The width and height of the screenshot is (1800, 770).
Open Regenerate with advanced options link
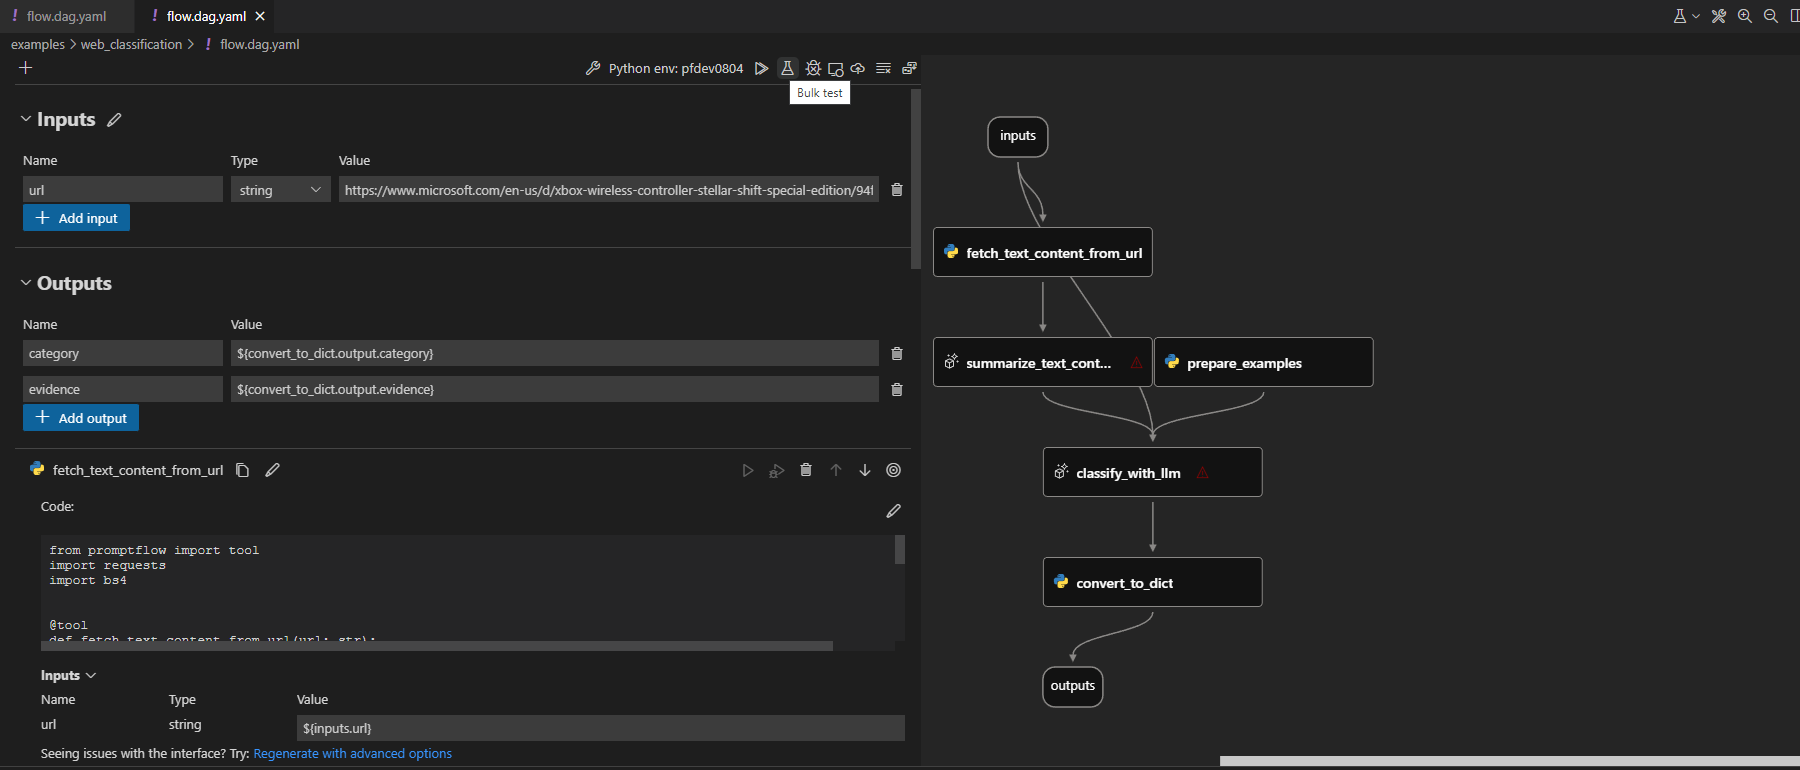[x=352, y=754]
